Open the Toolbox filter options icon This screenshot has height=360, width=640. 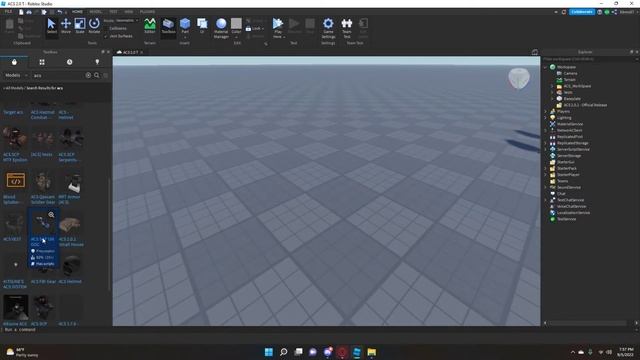(106, 76)
